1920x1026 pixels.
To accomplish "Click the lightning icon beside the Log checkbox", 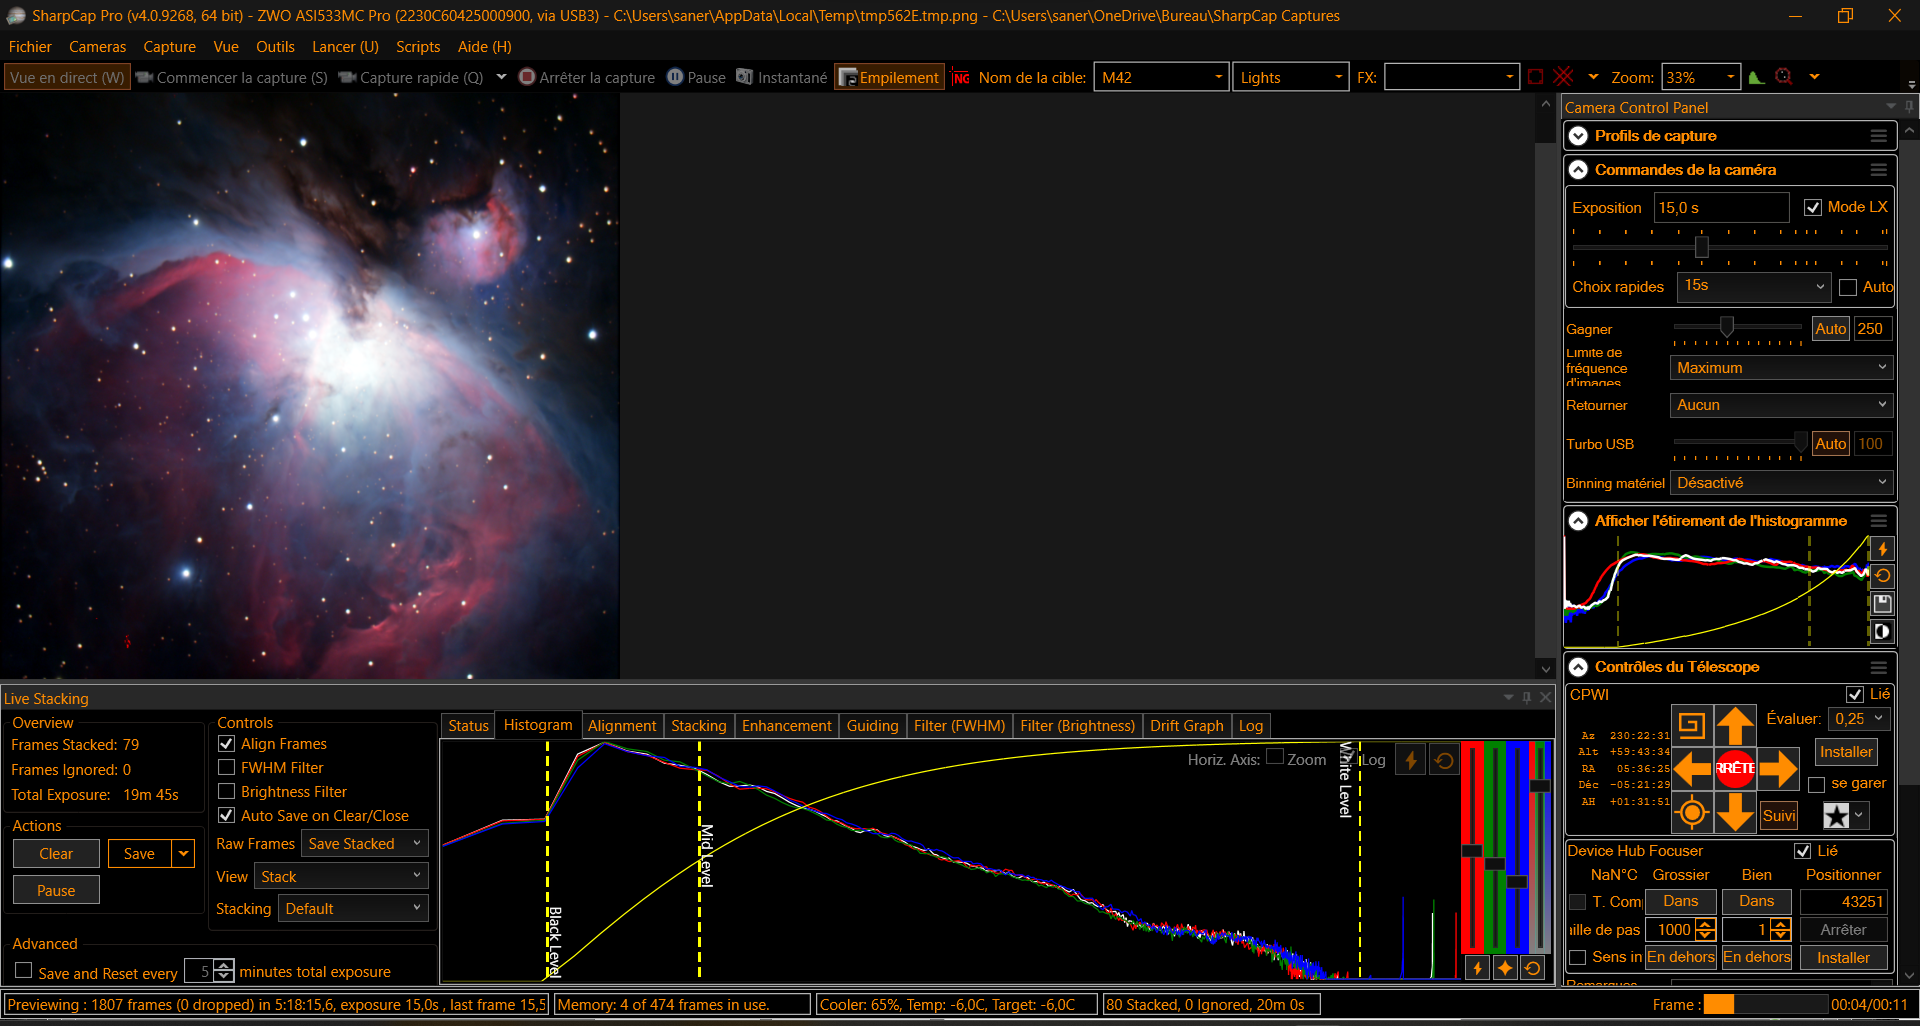I will 1411,760.
